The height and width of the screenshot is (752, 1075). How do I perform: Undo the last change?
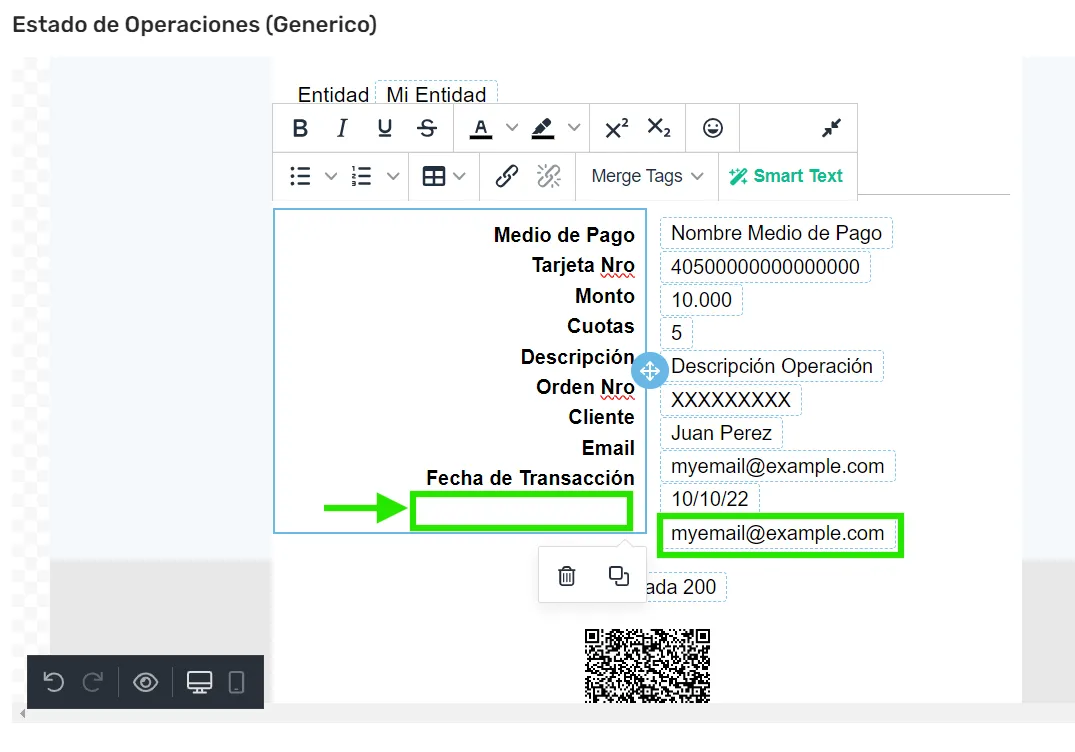coord(53,682)
